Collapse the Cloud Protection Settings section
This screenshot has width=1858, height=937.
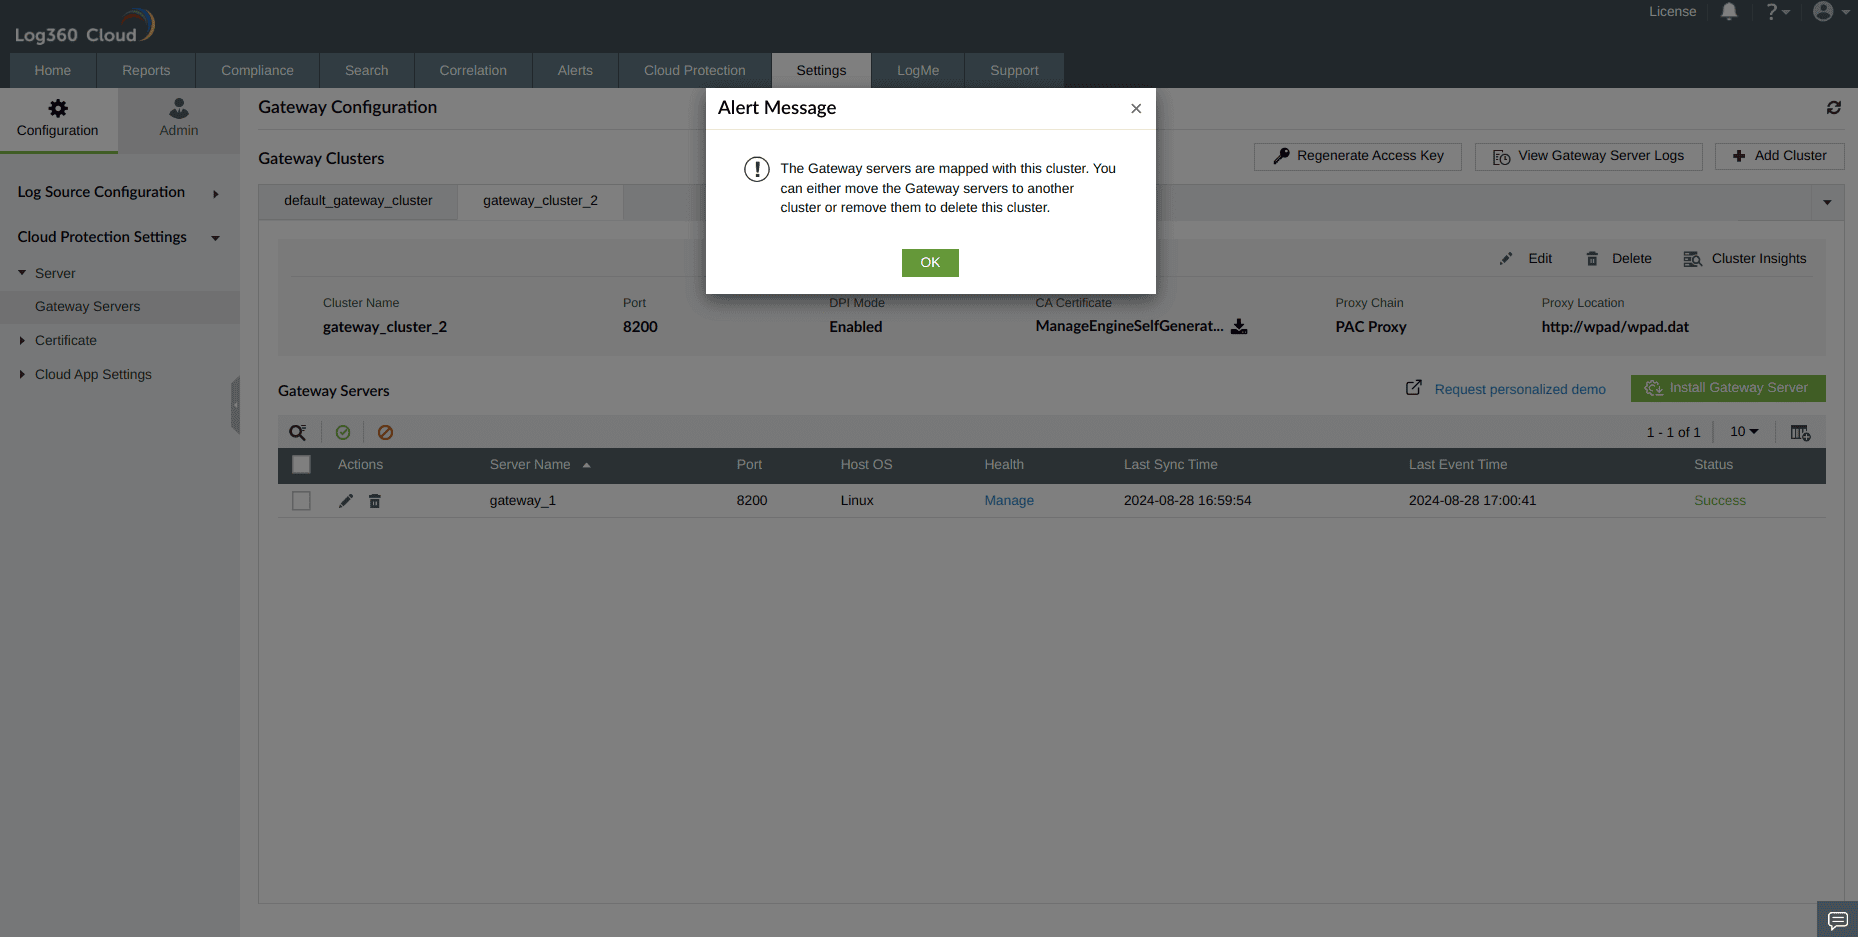tap(215, 237)
